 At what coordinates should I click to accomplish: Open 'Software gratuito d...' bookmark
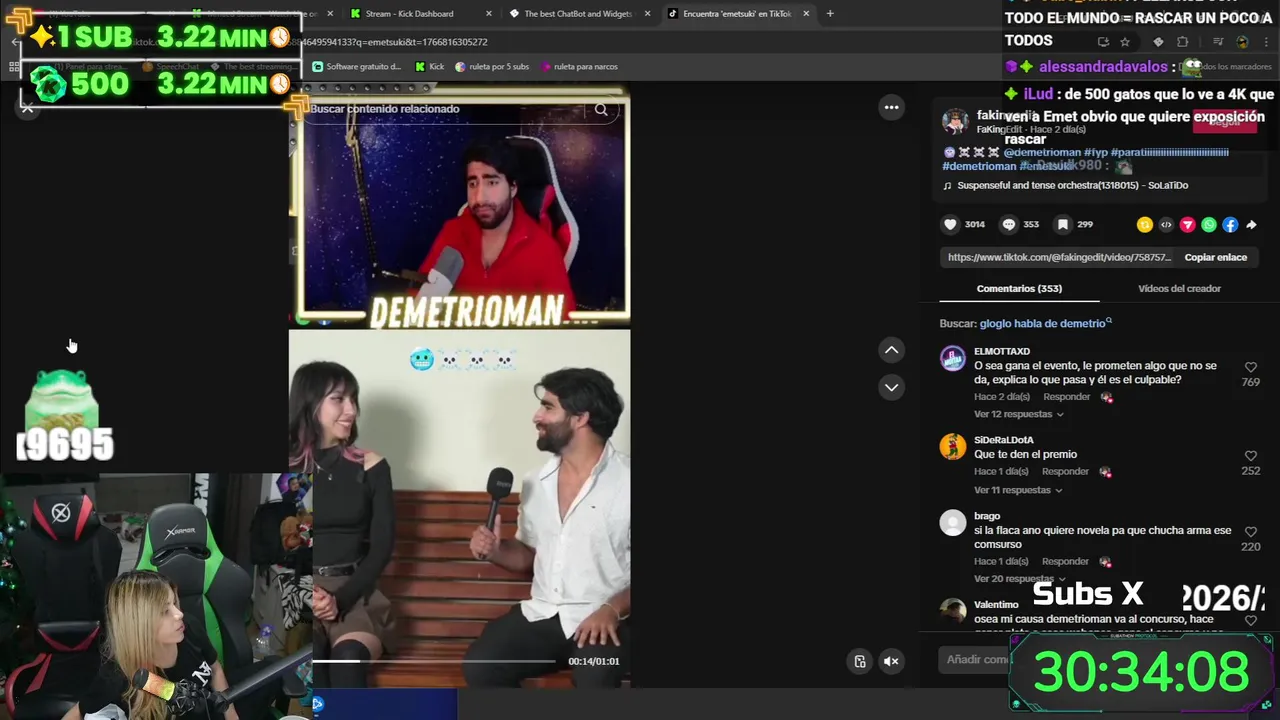coord(357,67)
